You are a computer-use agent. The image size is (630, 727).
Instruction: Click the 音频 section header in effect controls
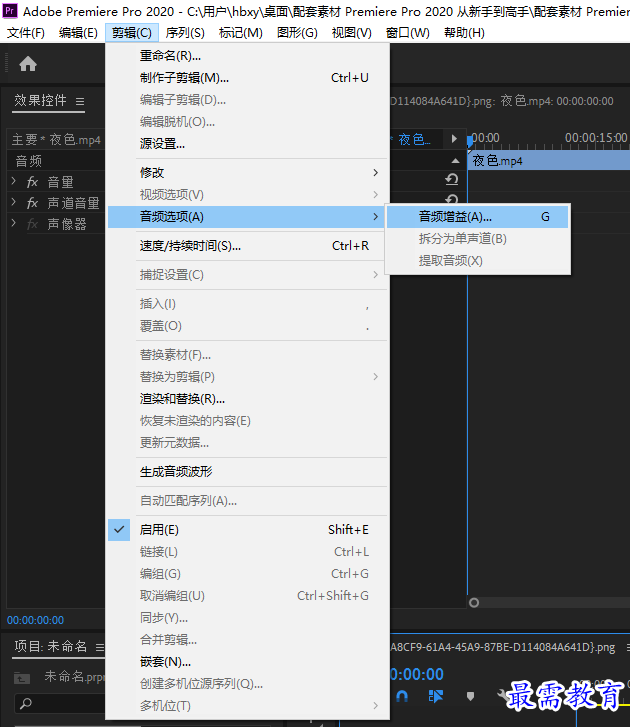click(29, 161)
